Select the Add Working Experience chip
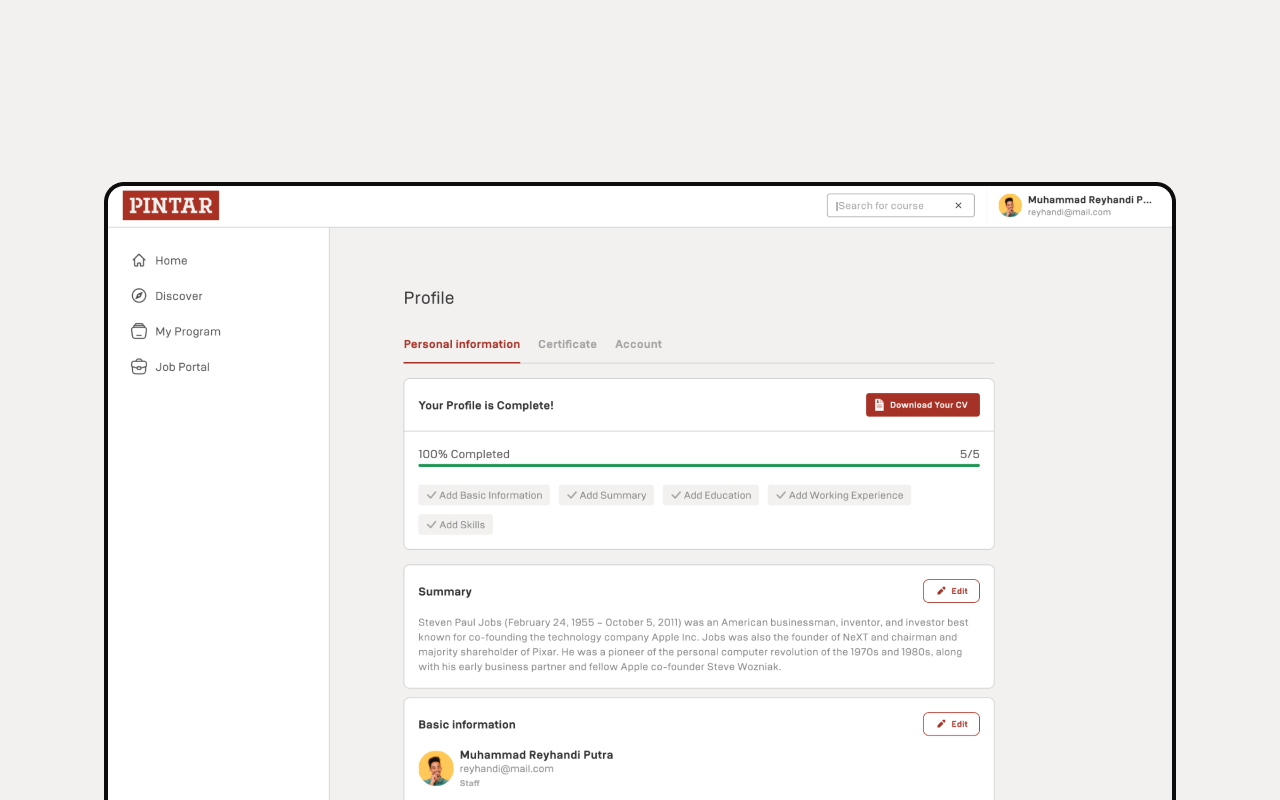 point(839,495)
